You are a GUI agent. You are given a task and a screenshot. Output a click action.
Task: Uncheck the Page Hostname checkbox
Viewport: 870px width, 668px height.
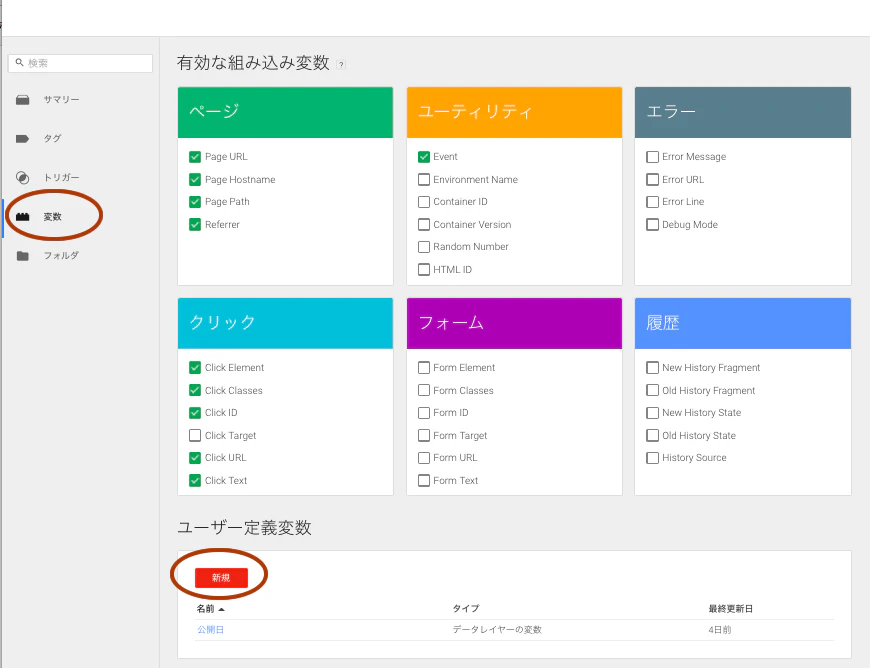coord(195,180)
